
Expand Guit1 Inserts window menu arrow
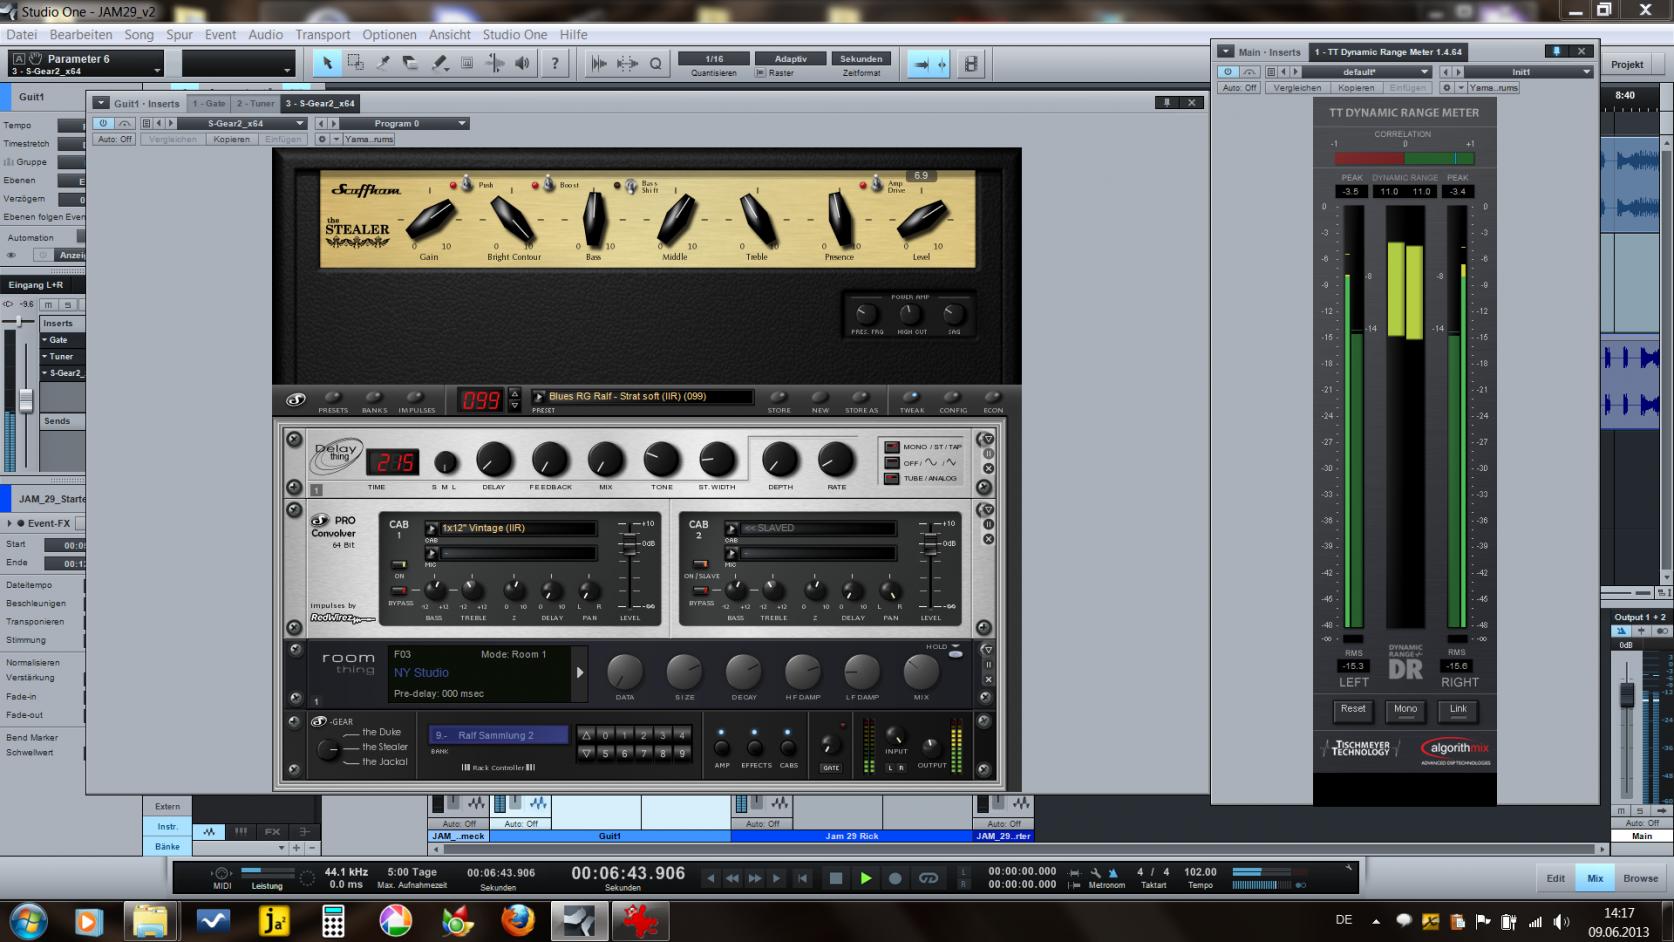click(101, 103)
